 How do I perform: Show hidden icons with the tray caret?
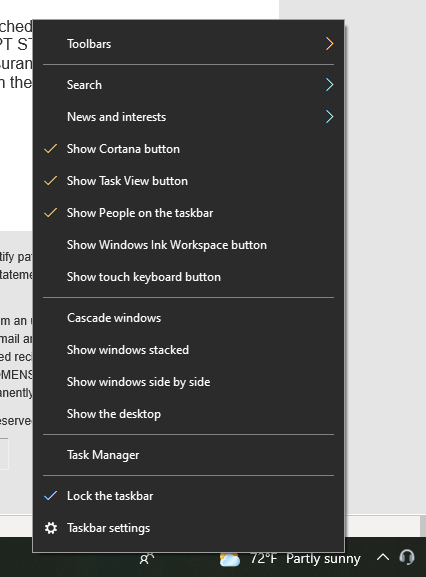[x=383, y=557]
